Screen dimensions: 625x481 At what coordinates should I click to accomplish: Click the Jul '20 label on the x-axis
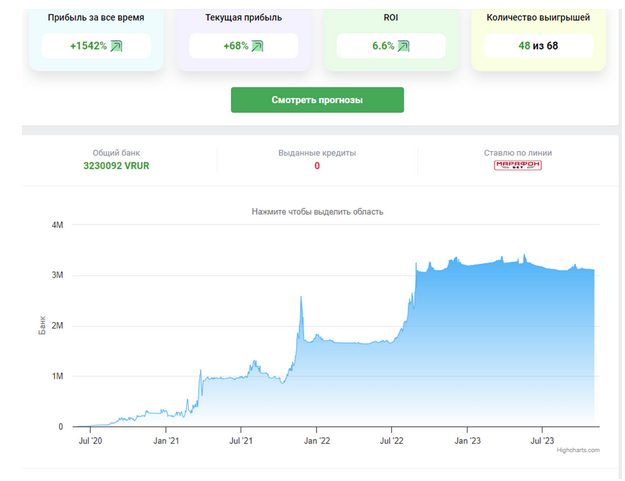point(91,439)
